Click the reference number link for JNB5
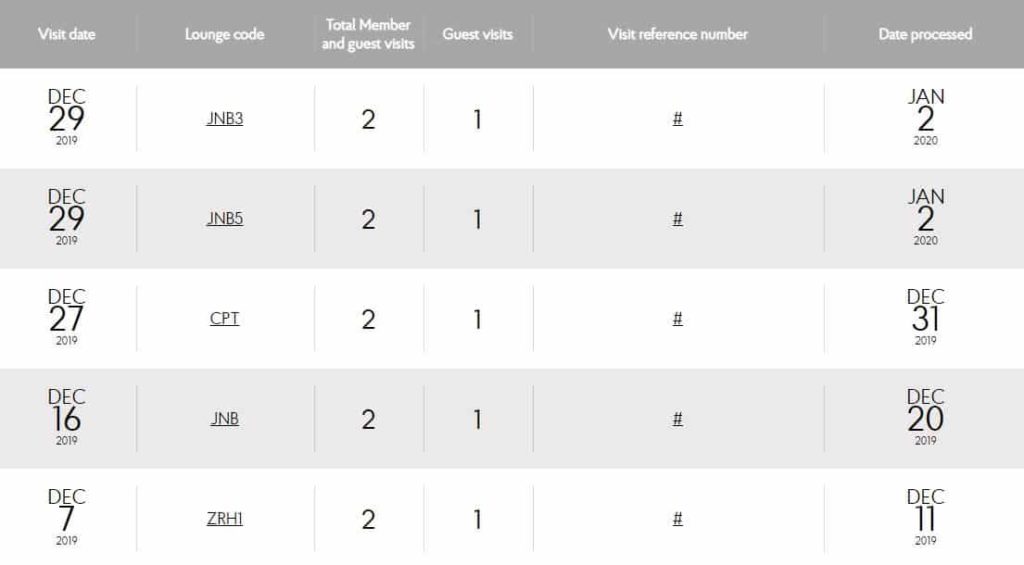Viewport: 1024px width, 565px height. tap(677, 219)
